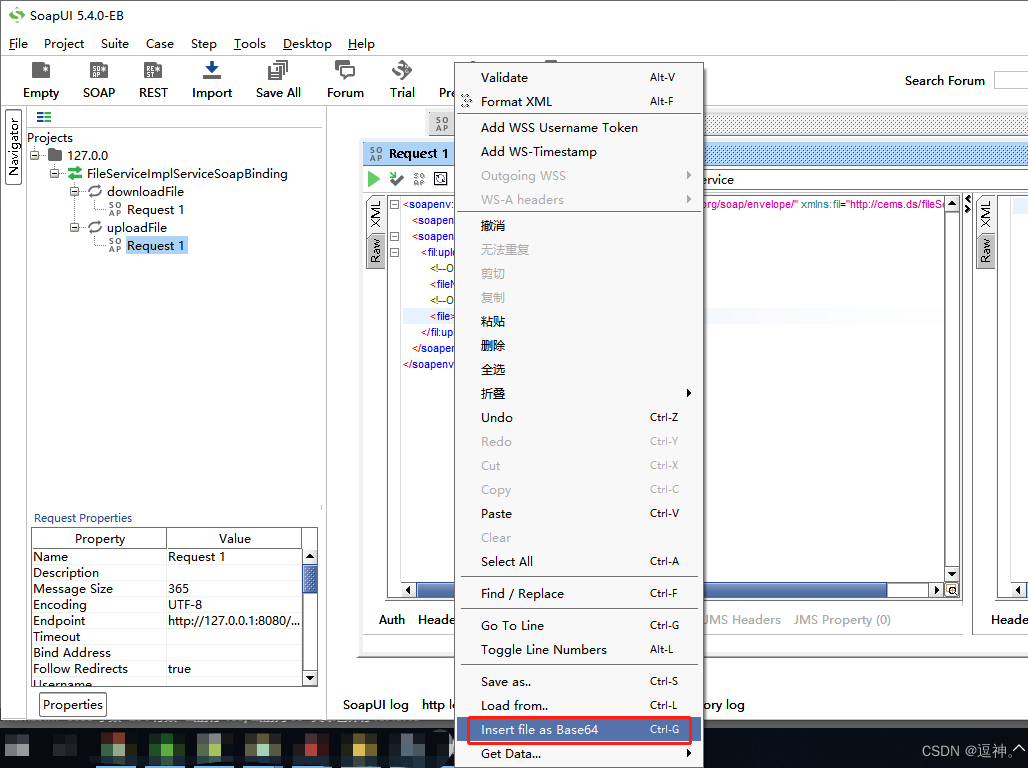Click the SoapUI logo in title bar
The image size is (1028, 768).
[x=16, y=15]
